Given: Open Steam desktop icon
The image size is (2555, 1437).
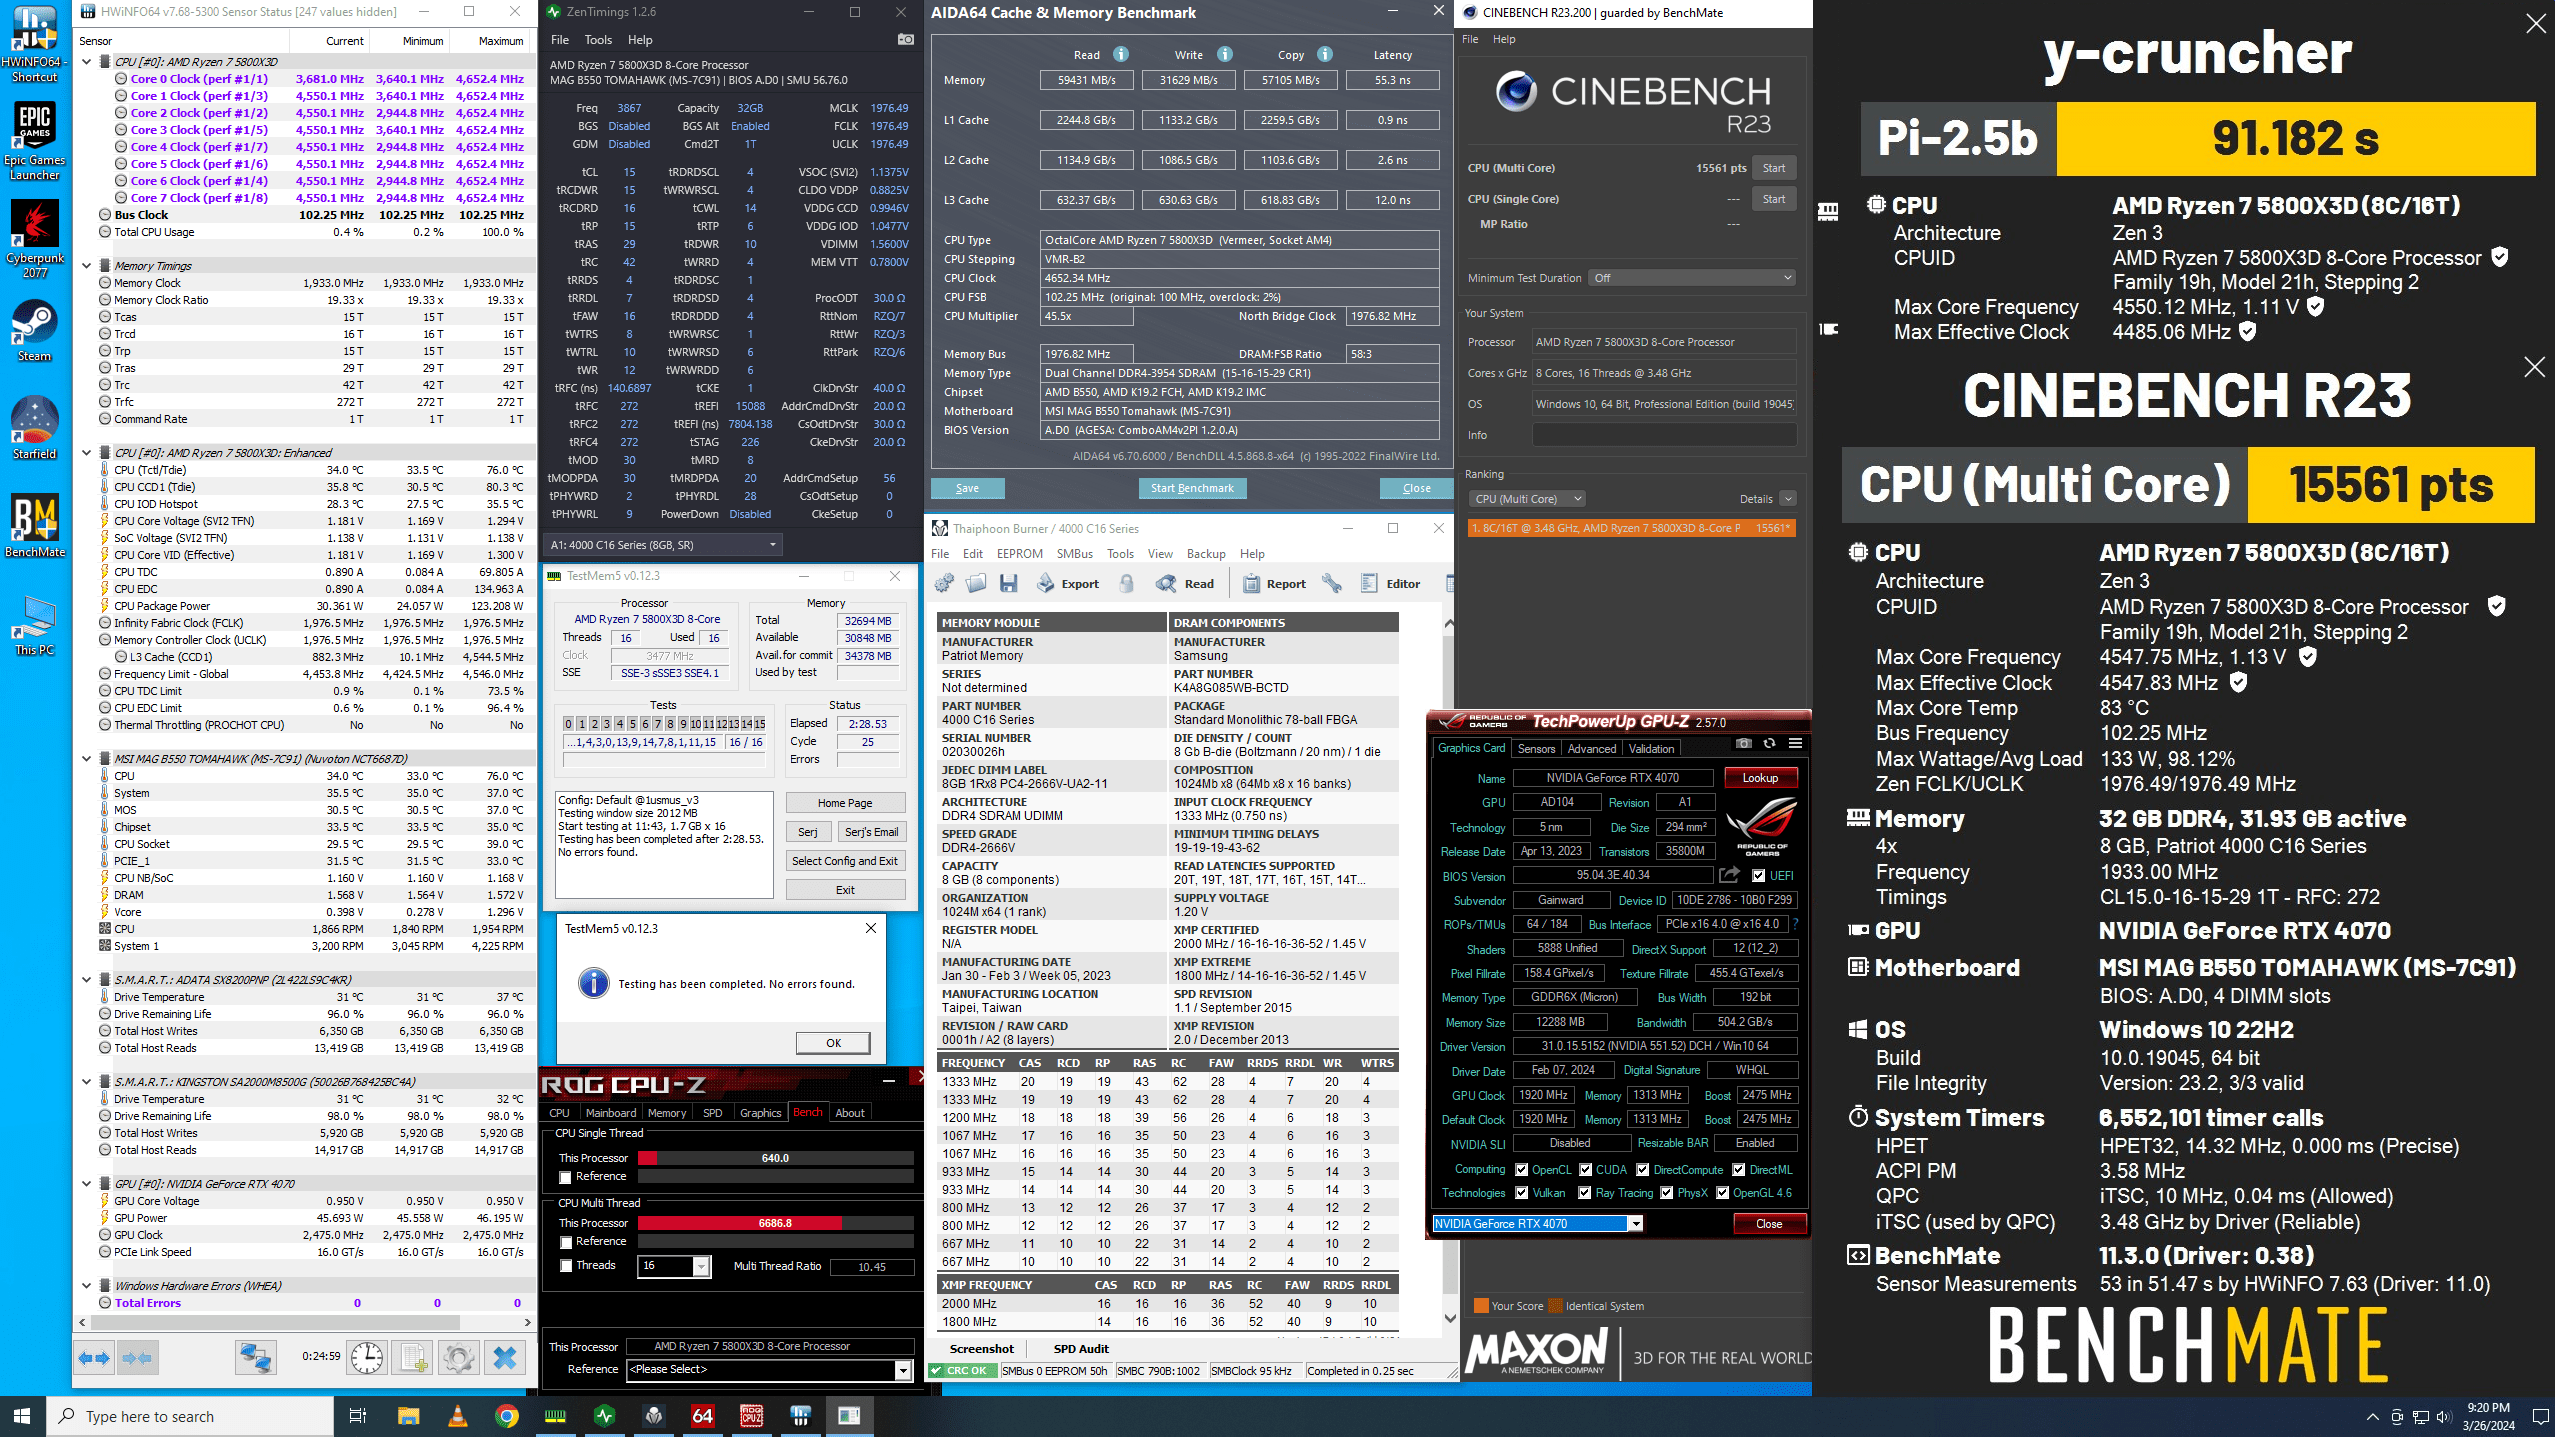Looking at the screenshot, I should (35, 330).
